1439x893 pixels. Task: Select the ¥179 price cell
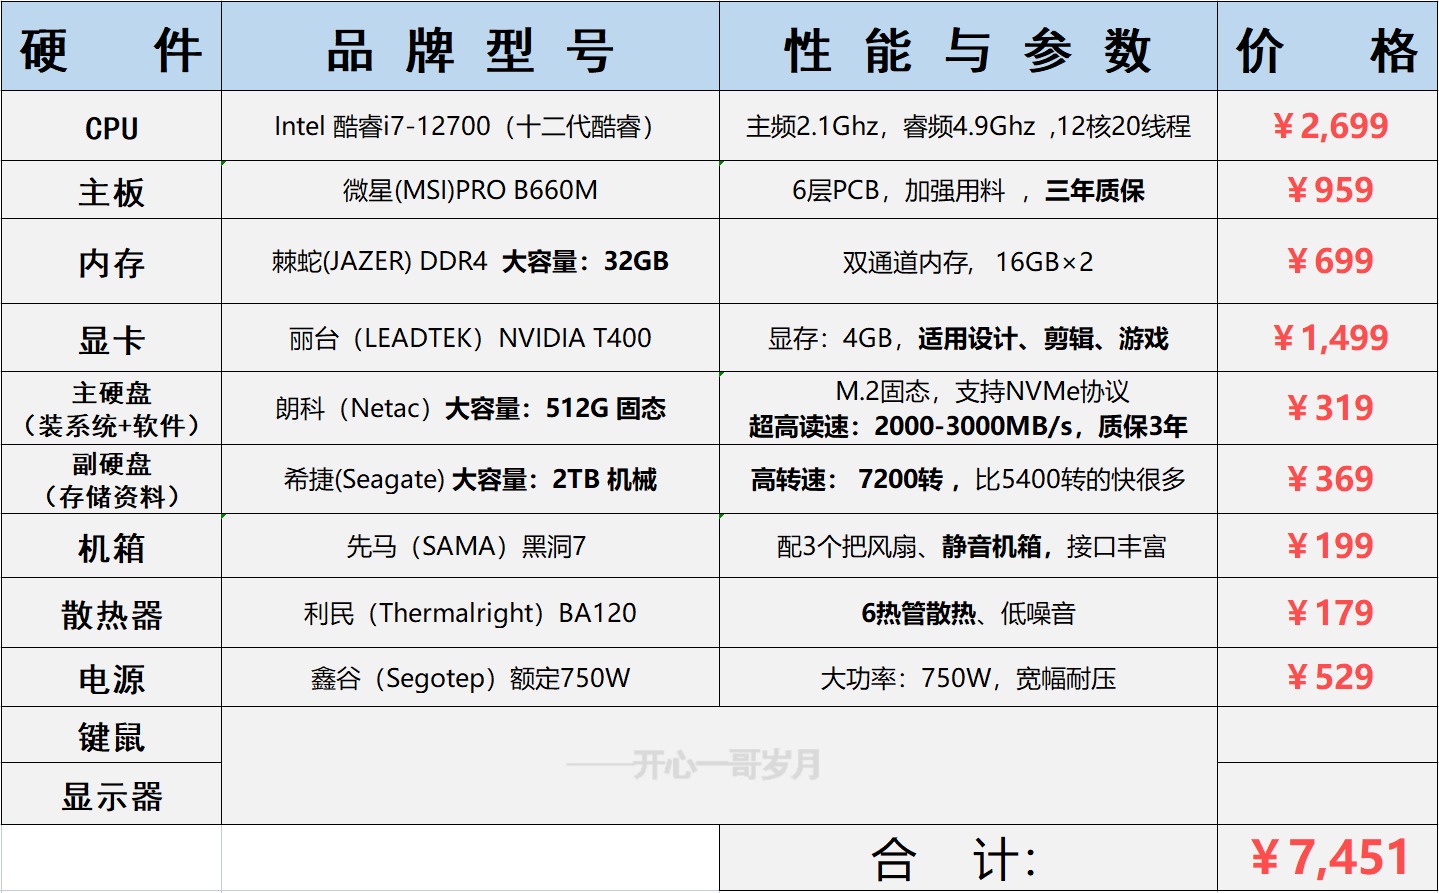click(x=1327, y=613)
